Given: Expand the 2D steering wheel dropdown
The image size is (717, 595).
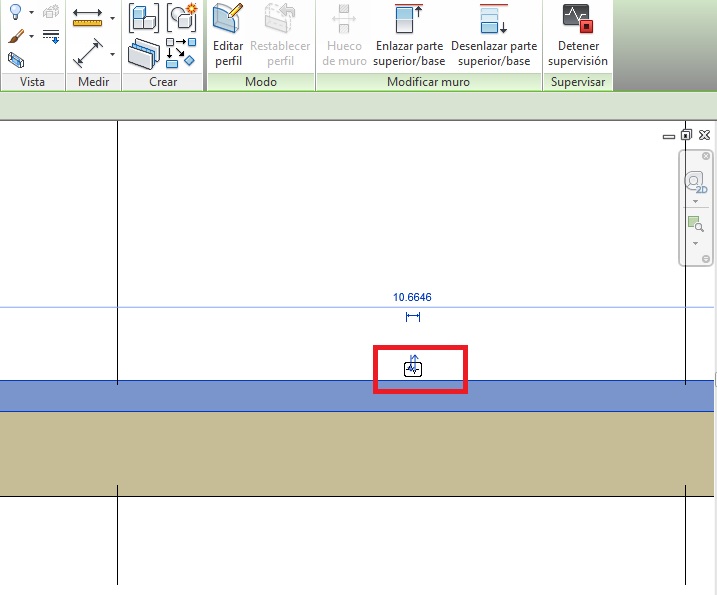Looking at the screenshot, I should tap(695, 201).
